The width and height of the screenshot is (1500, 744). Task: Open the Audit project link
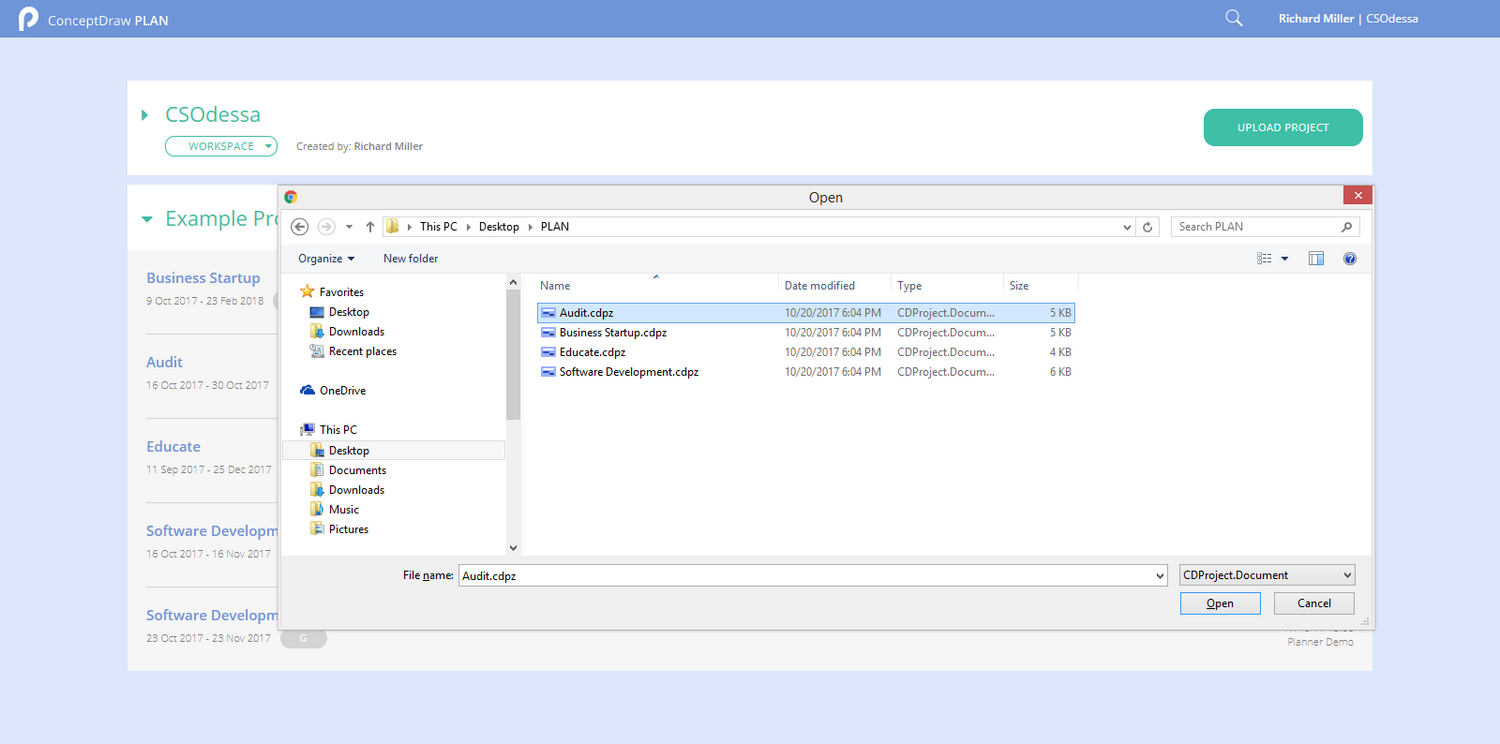[165, 362]
